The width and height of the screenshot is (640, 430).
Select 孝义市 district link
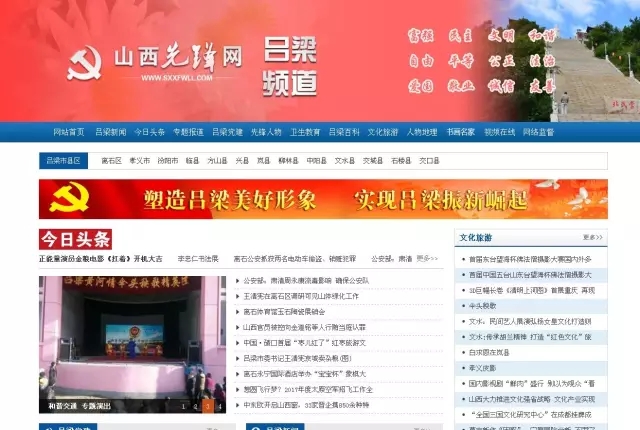(140, 161)
